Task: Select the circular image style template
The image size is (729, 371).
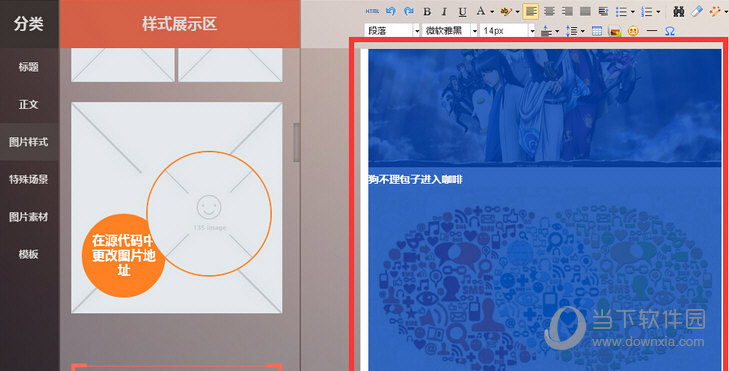Action: pyautogui.click(x=177, y=207)
